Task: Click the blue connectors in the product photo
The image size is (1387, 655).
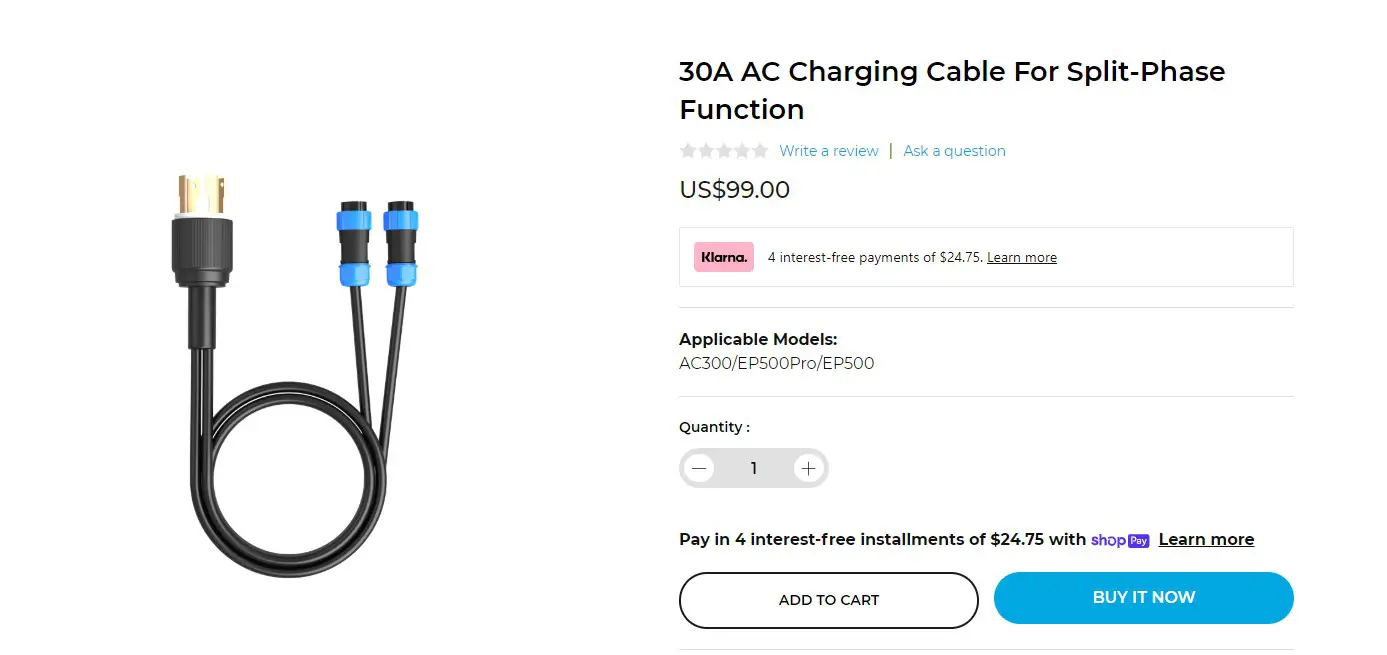Action: point(371,246)
